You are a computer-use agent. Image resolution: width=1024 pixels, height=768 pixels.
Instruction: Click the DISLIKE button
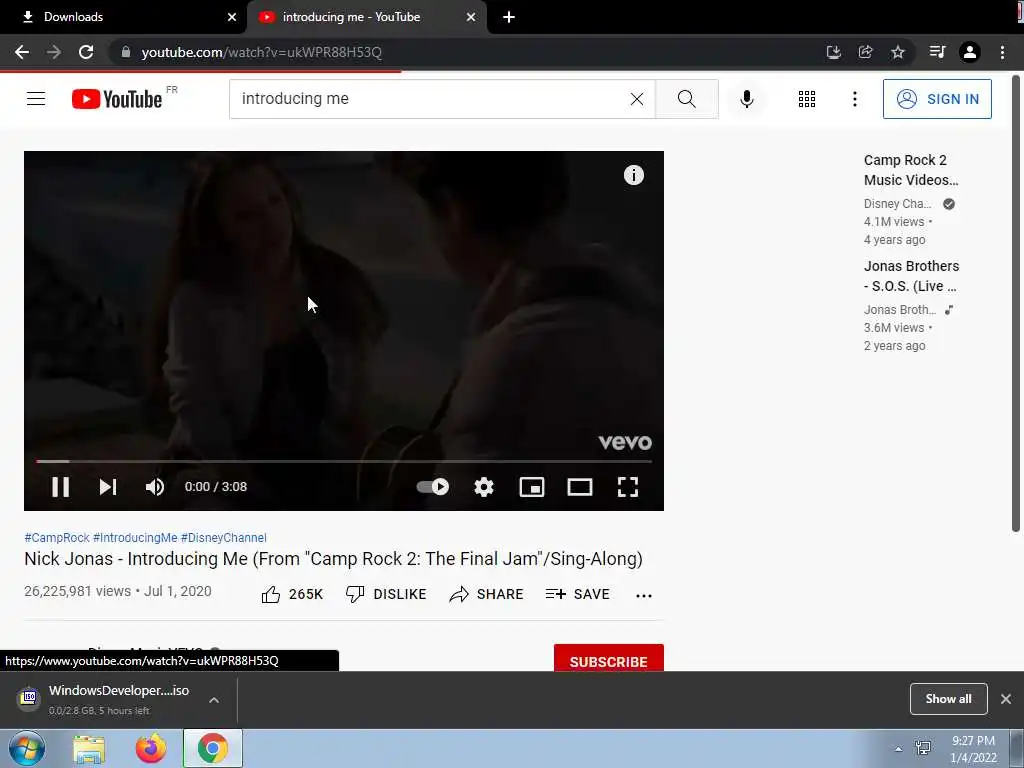tap(386, 594)
